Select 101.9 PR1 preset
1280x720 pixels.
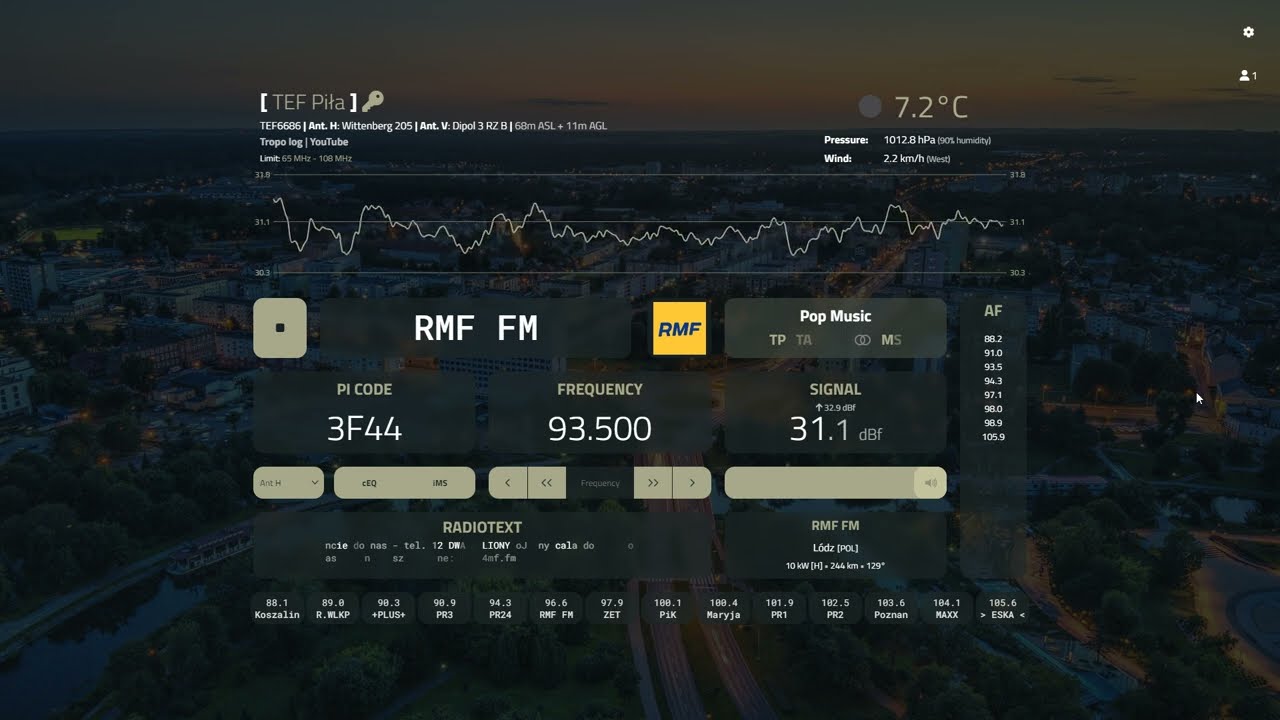tap(779, 609)
